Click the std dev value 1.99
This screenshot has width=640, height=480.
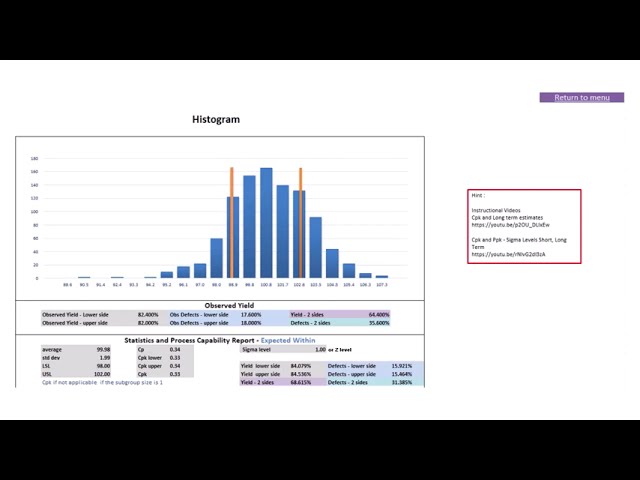tap(105, 358)
